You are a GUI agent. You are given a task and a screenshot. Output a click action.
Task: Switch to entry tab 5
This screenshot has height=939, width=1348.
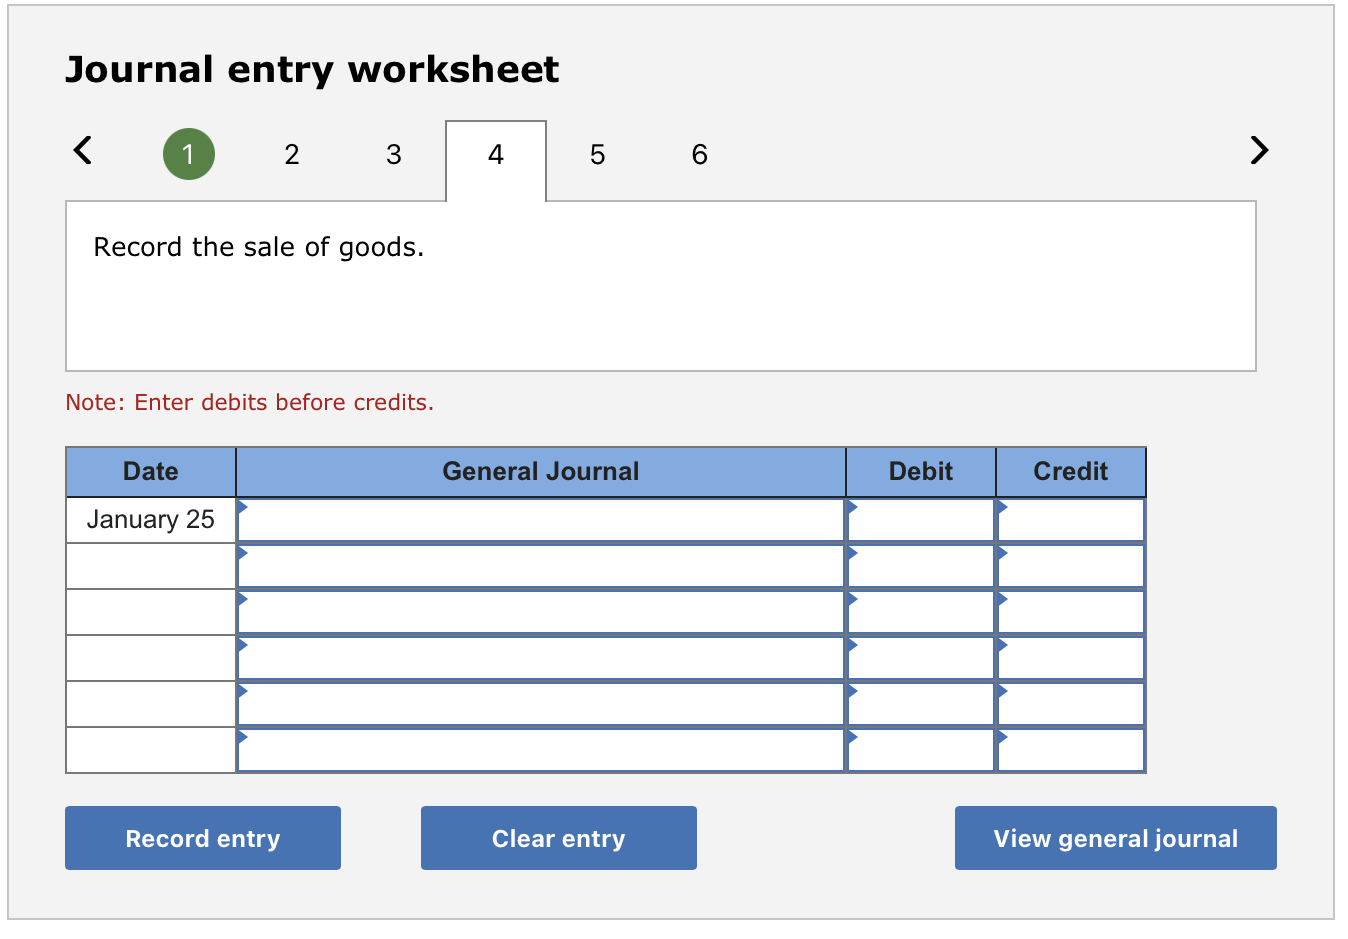coord(597,154)
